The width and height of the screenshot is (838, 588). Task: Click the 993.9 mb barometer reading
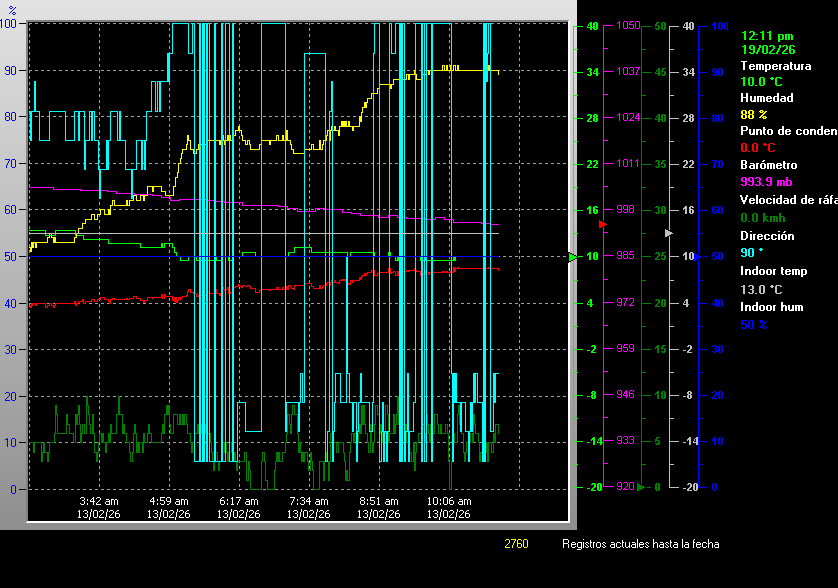point(768,181)
